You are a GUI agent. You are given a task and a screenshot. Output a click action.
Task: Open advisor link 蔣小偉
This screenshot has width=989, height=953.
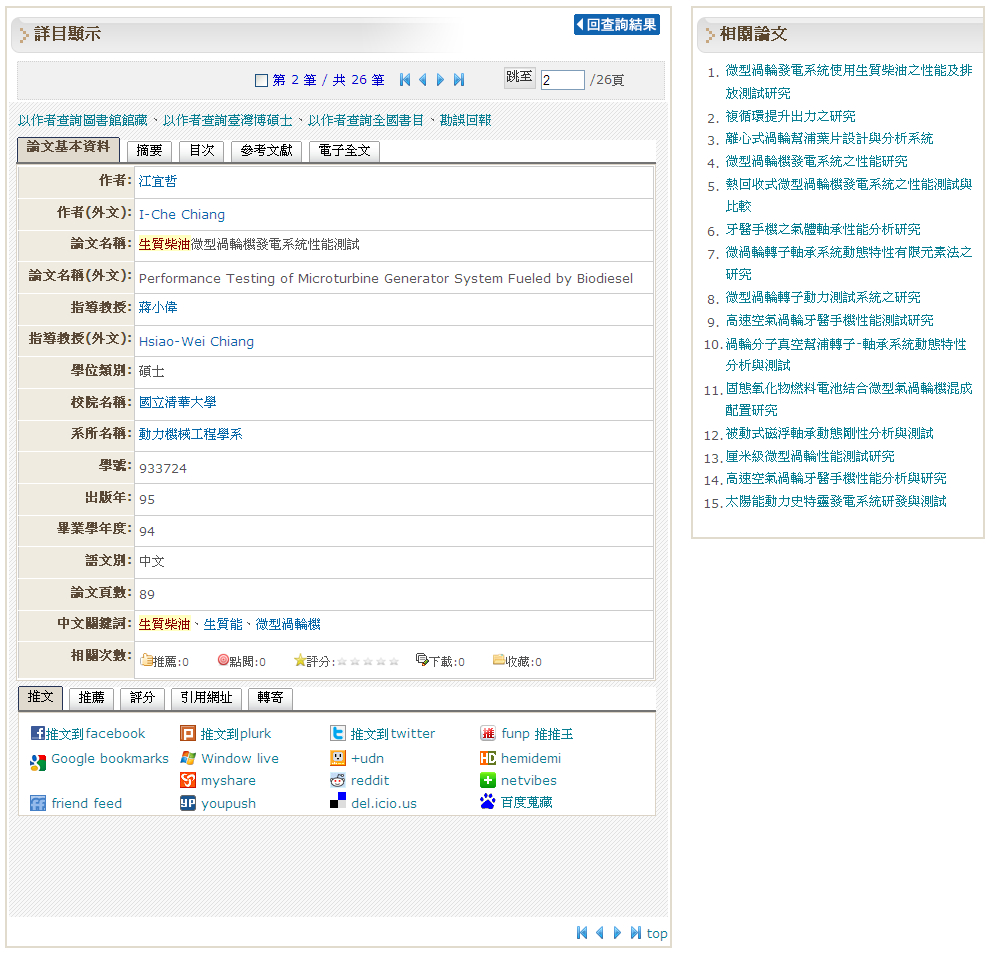point(158,308)
